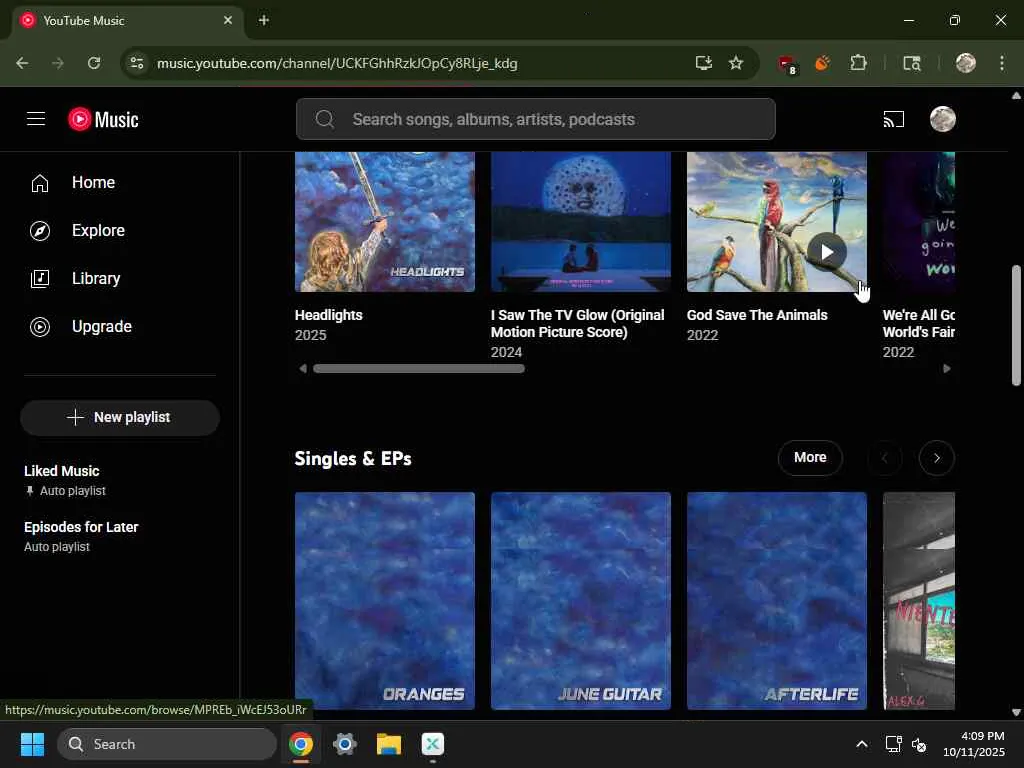Screen dimensions: 1024x768
Task: Open God Save The Animals title link
Action: pyautogui.click(x=757, y=315)
